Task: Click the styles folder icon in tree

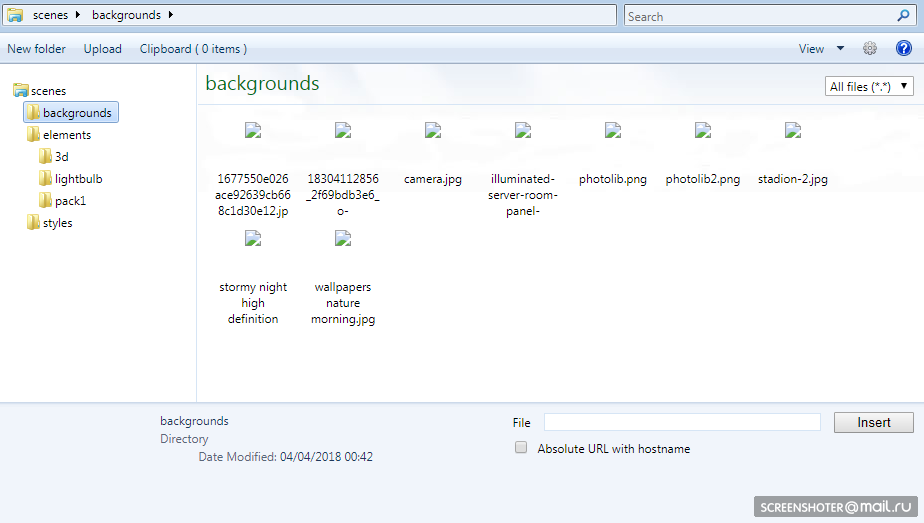Action: click(34, 223)
